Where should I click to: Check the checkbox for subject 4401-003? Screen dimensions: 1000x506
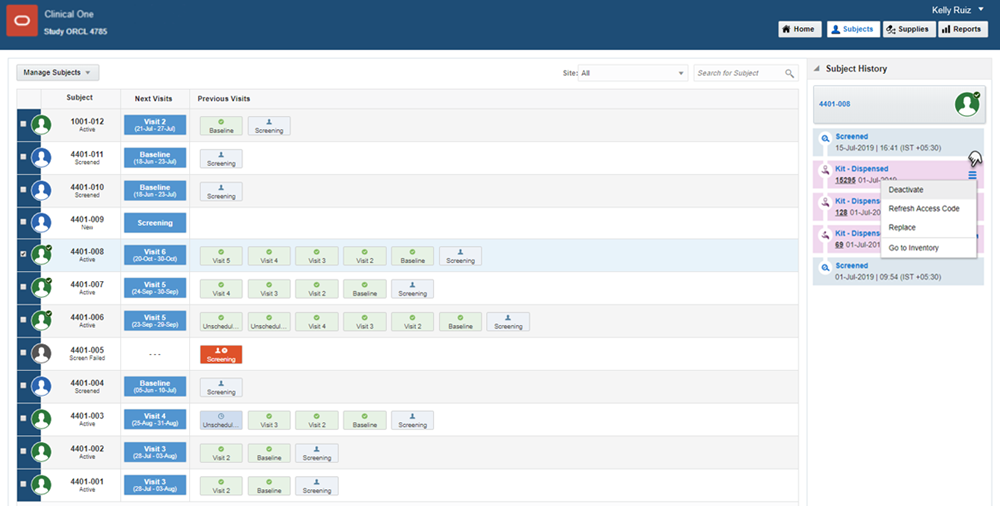coord(24,418)
